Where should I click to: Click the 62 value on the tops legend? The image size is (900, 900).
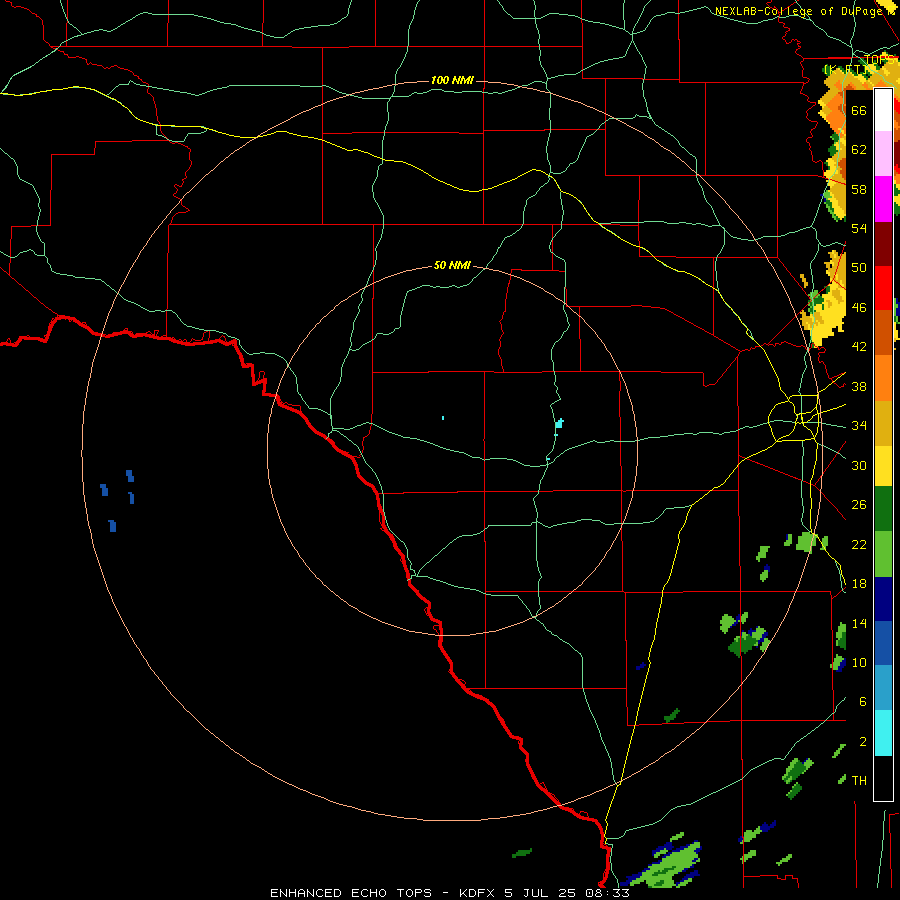[859, 150]
